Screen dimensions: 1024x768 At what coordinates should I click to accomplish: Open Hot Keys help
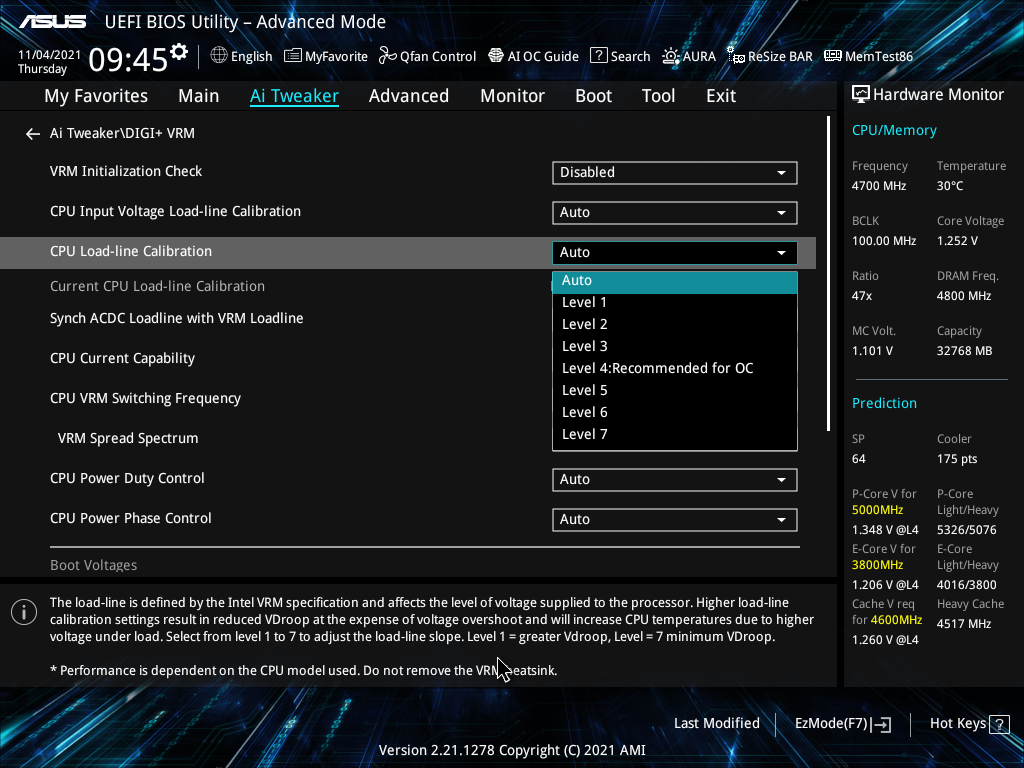click(969, 724)
